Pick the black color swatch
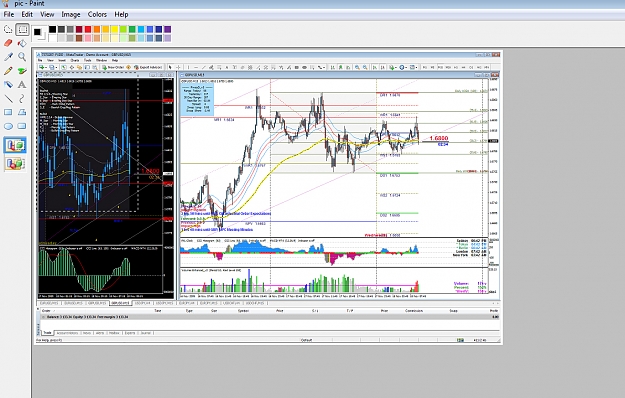Image resolution: width=625 pixels, height=398 pixels. click(x=53, y=29)
